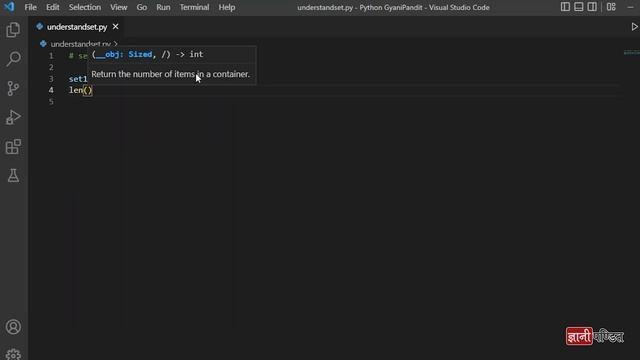Click line number 3 in gutter

pyautogui.click(x=51, y=78)
